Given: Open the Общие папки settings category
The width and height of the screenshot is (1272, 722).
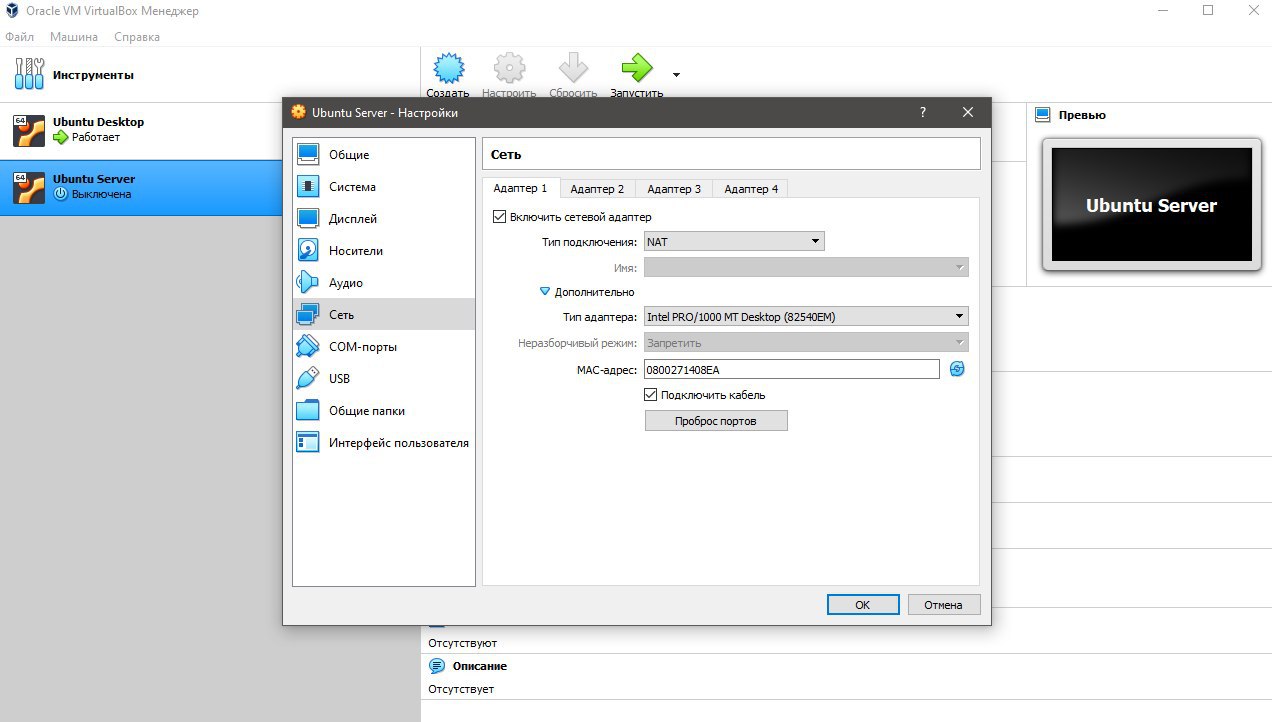Looking at the screenshot, I should (x=383, y=411).
